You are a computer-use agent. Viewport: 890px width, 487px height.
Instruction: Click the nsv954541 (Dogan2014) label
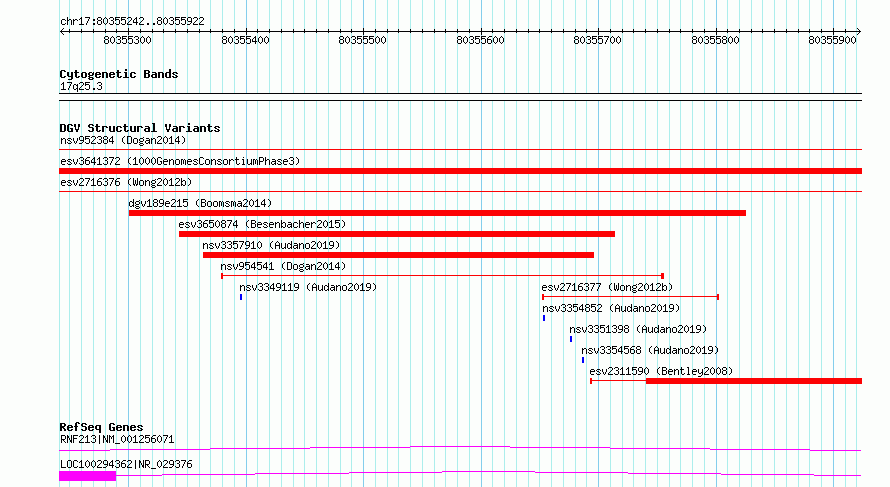[283, 266]
